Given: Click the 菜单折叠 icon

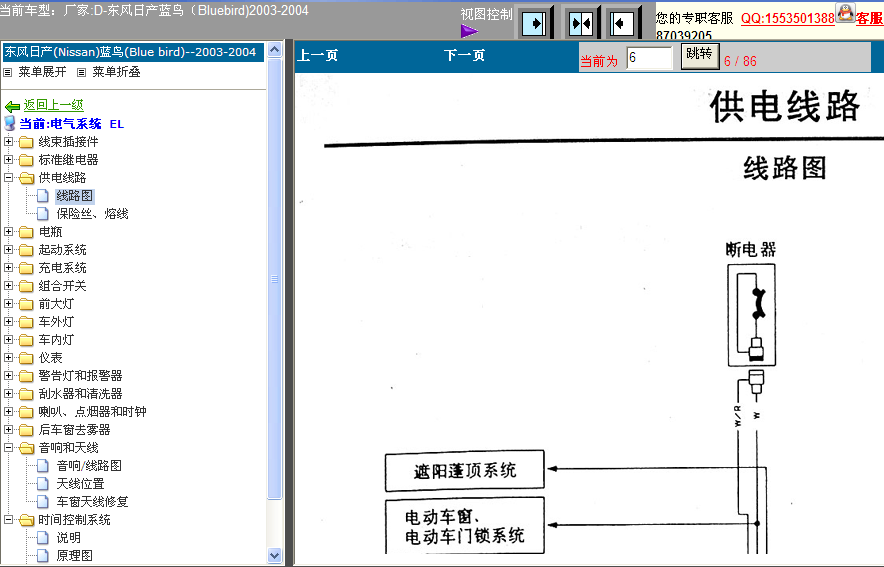Looking at the screenshot, I should pos(82,72).
